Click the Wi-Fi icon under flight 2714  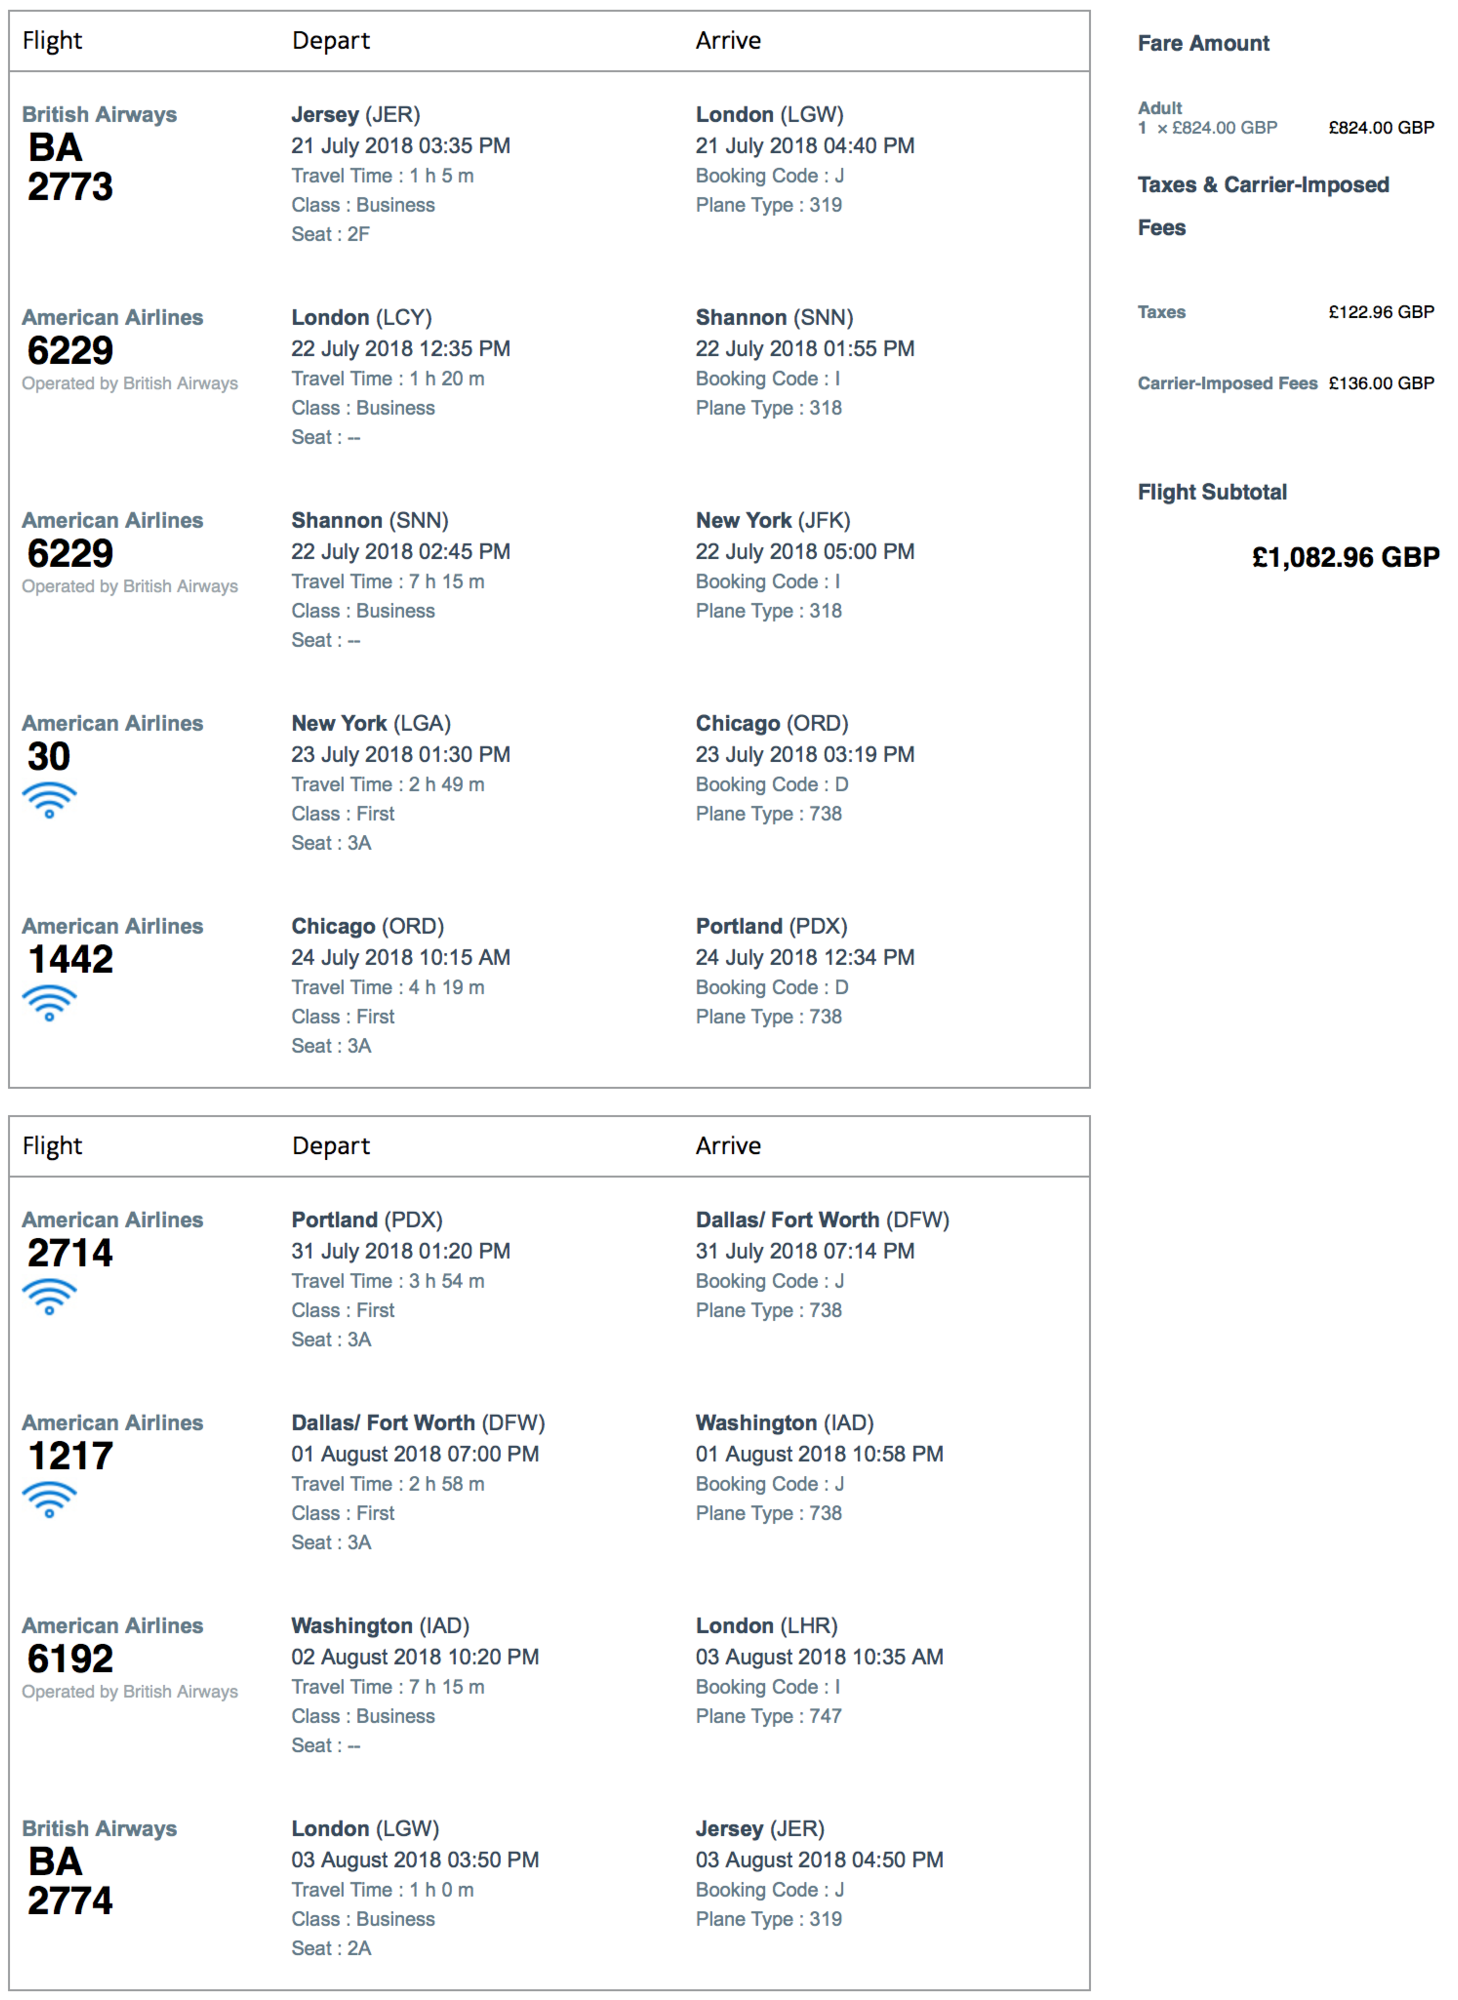click(x=49, y=1297)
